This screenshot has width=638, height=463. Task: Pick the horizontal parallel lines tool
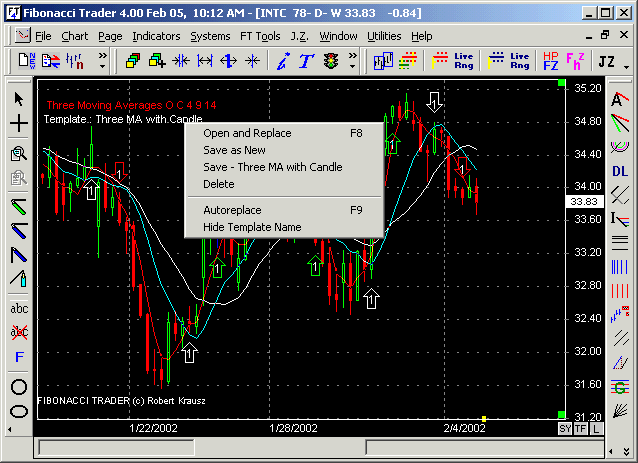coord(620,243)
